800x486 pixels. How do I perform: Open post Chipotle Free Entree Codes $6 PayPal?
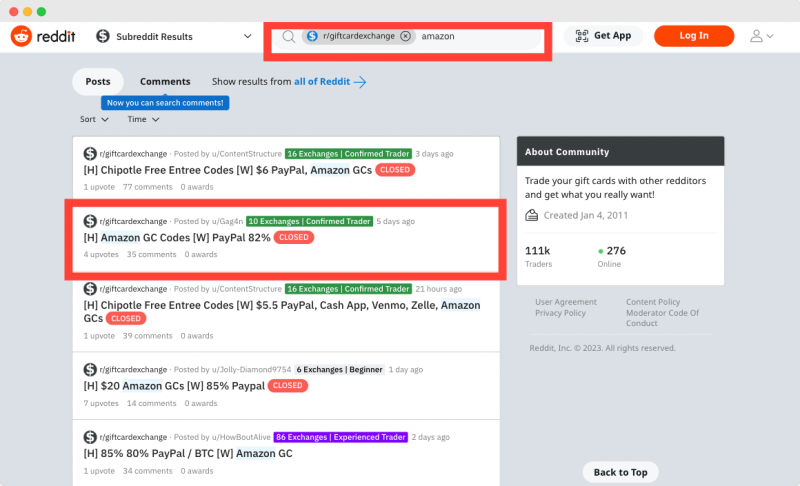[x=228, y=170]
